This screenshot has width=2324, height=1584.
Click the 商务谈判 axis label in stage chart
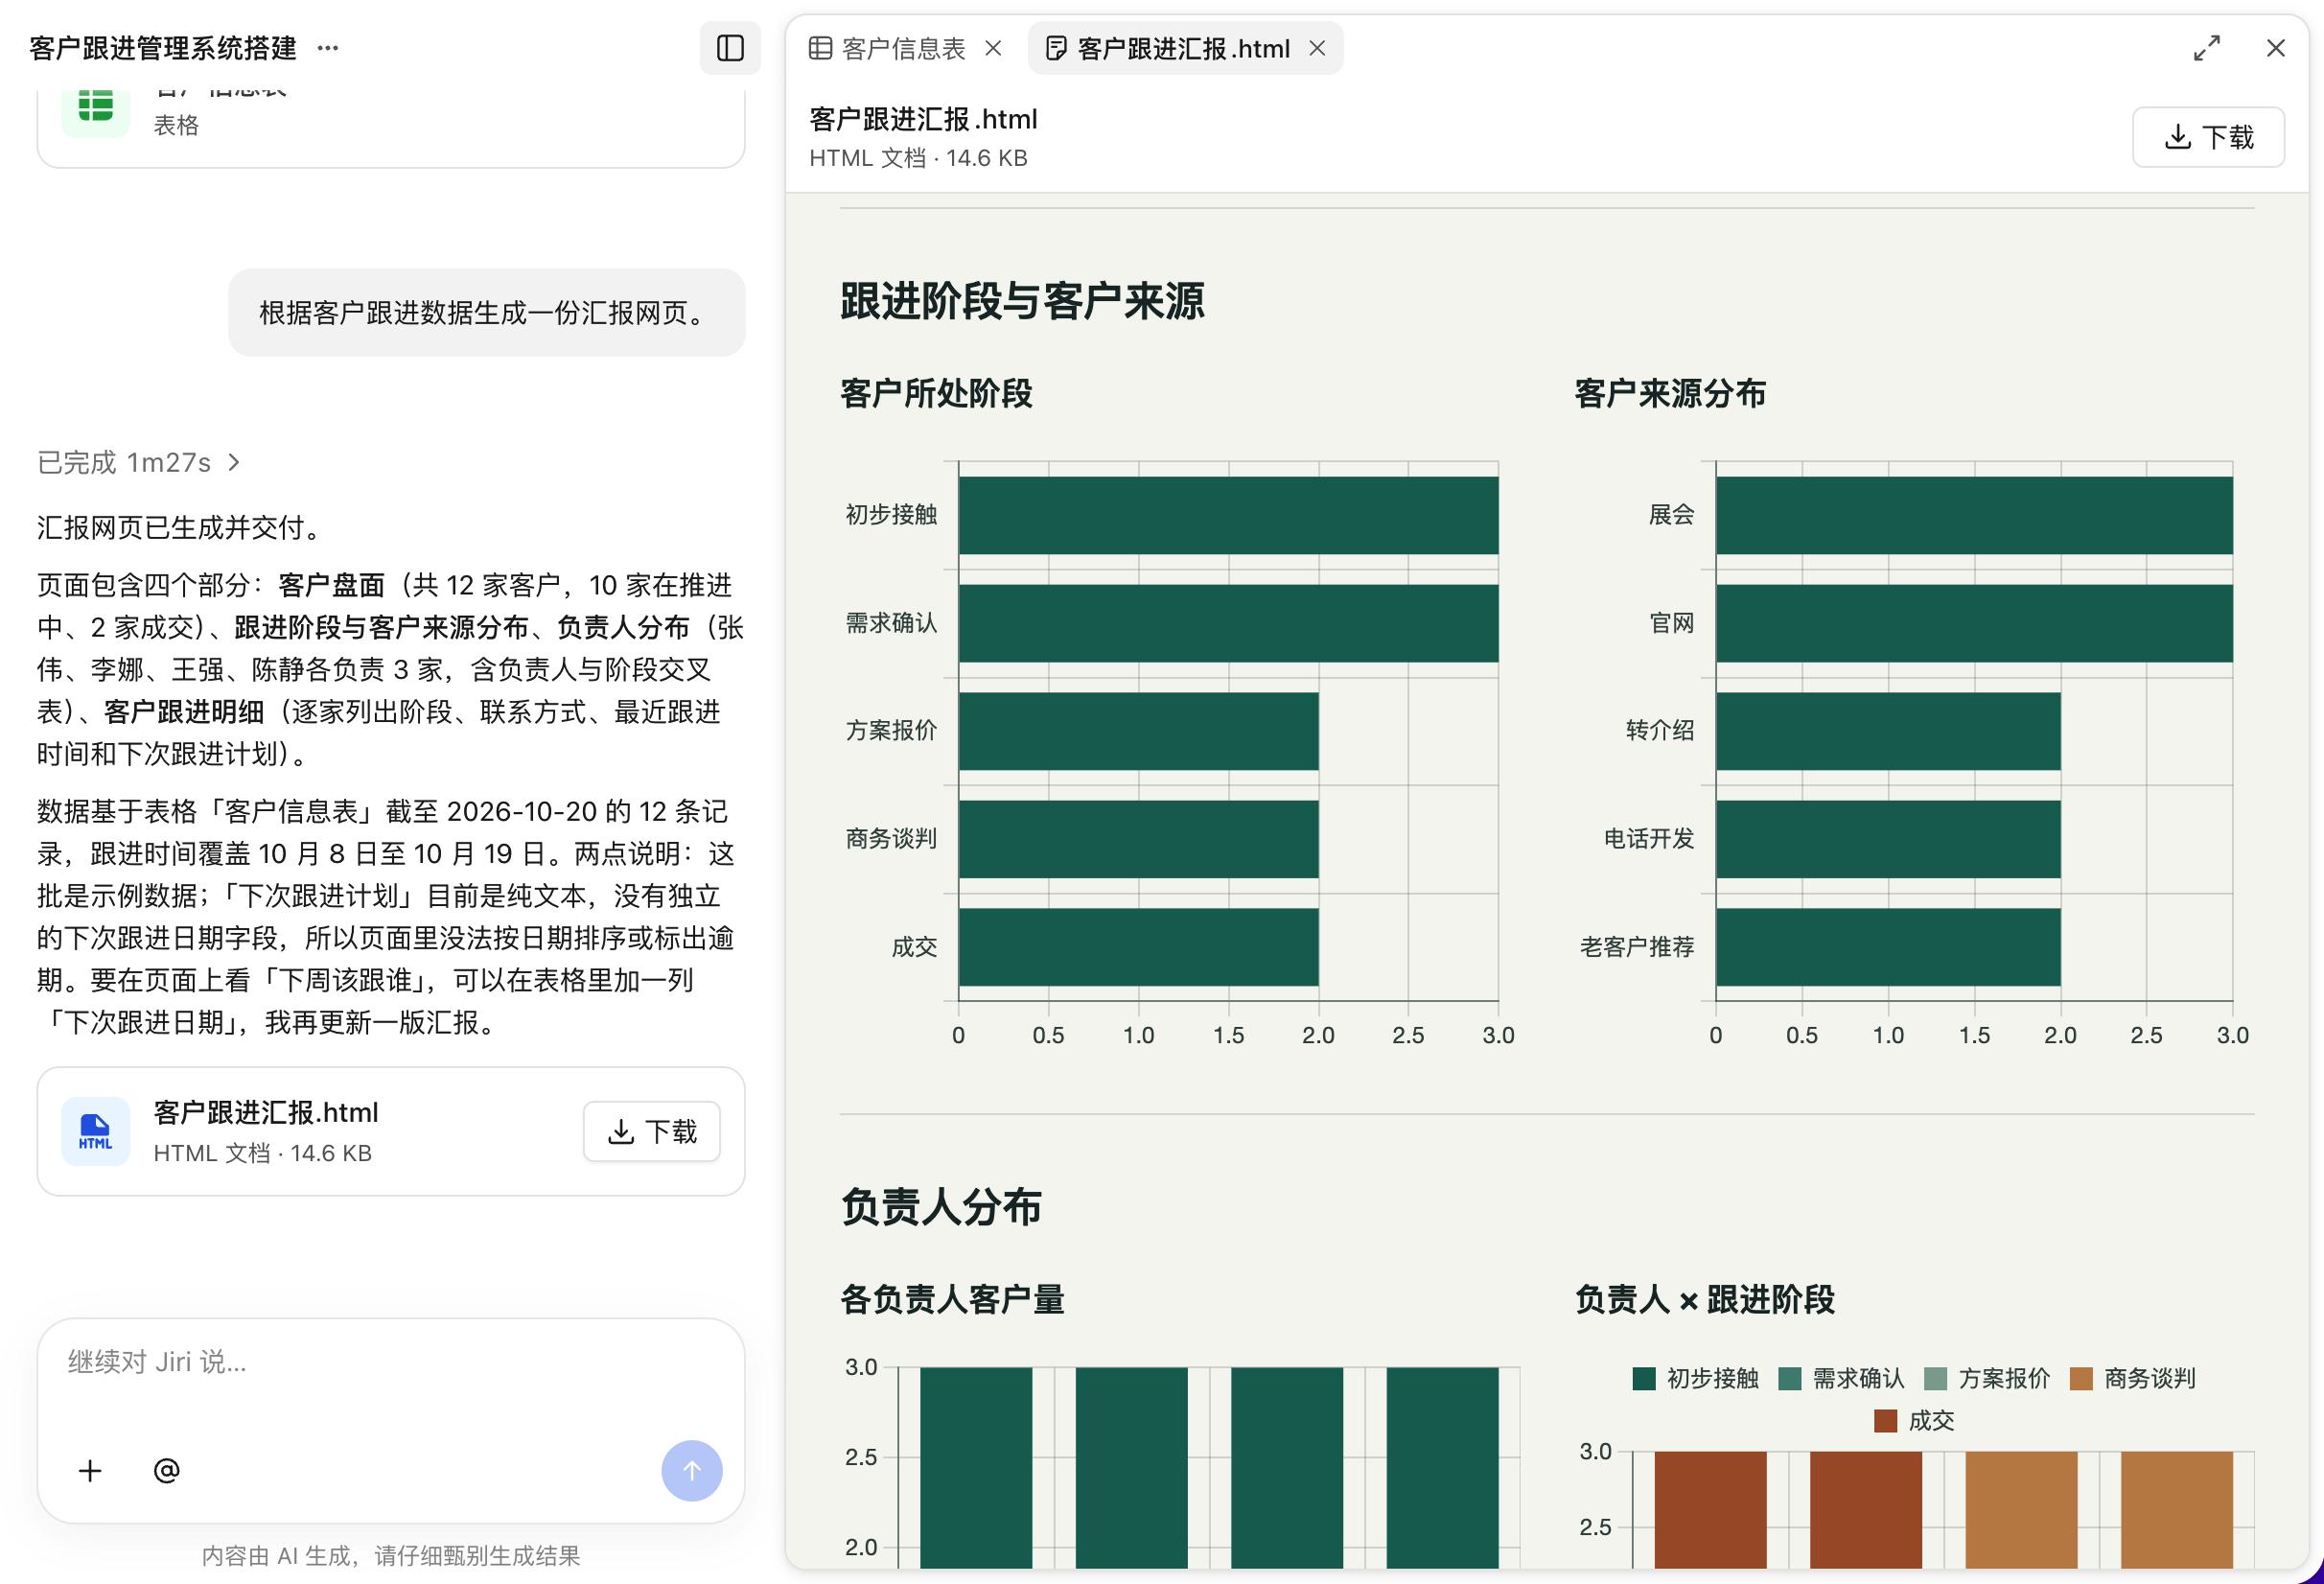click(891, 839)
